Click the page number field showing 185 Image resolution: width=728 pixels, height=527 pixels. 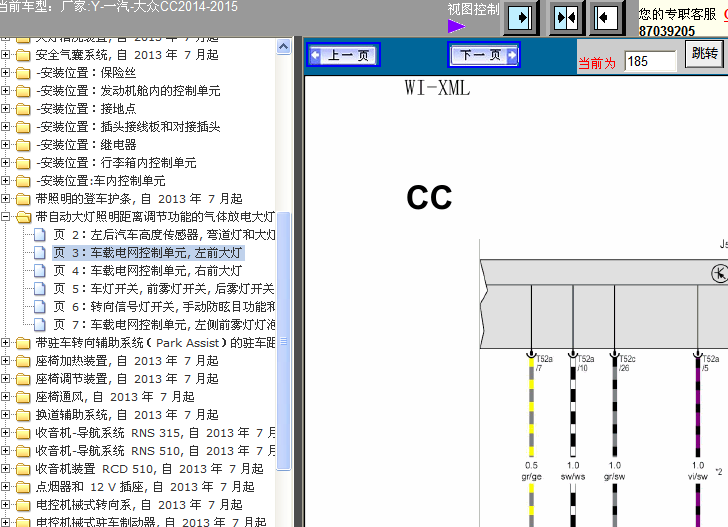coord(650,61)
